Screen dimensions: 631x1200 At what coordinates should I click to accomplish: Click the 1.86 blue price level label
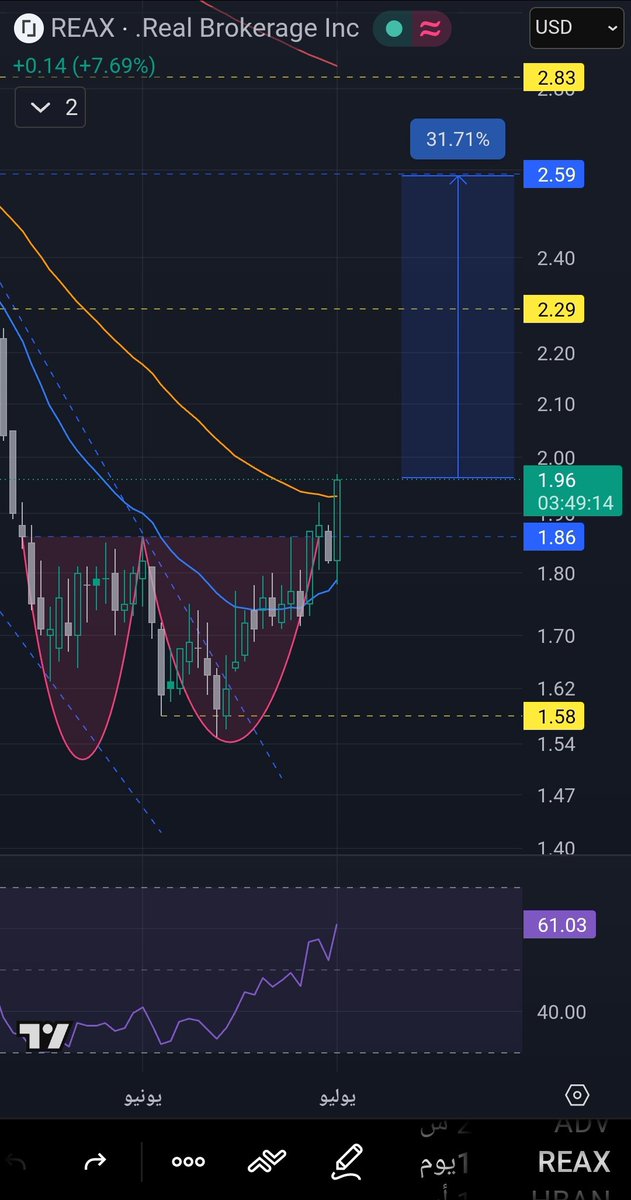[553, 538]
